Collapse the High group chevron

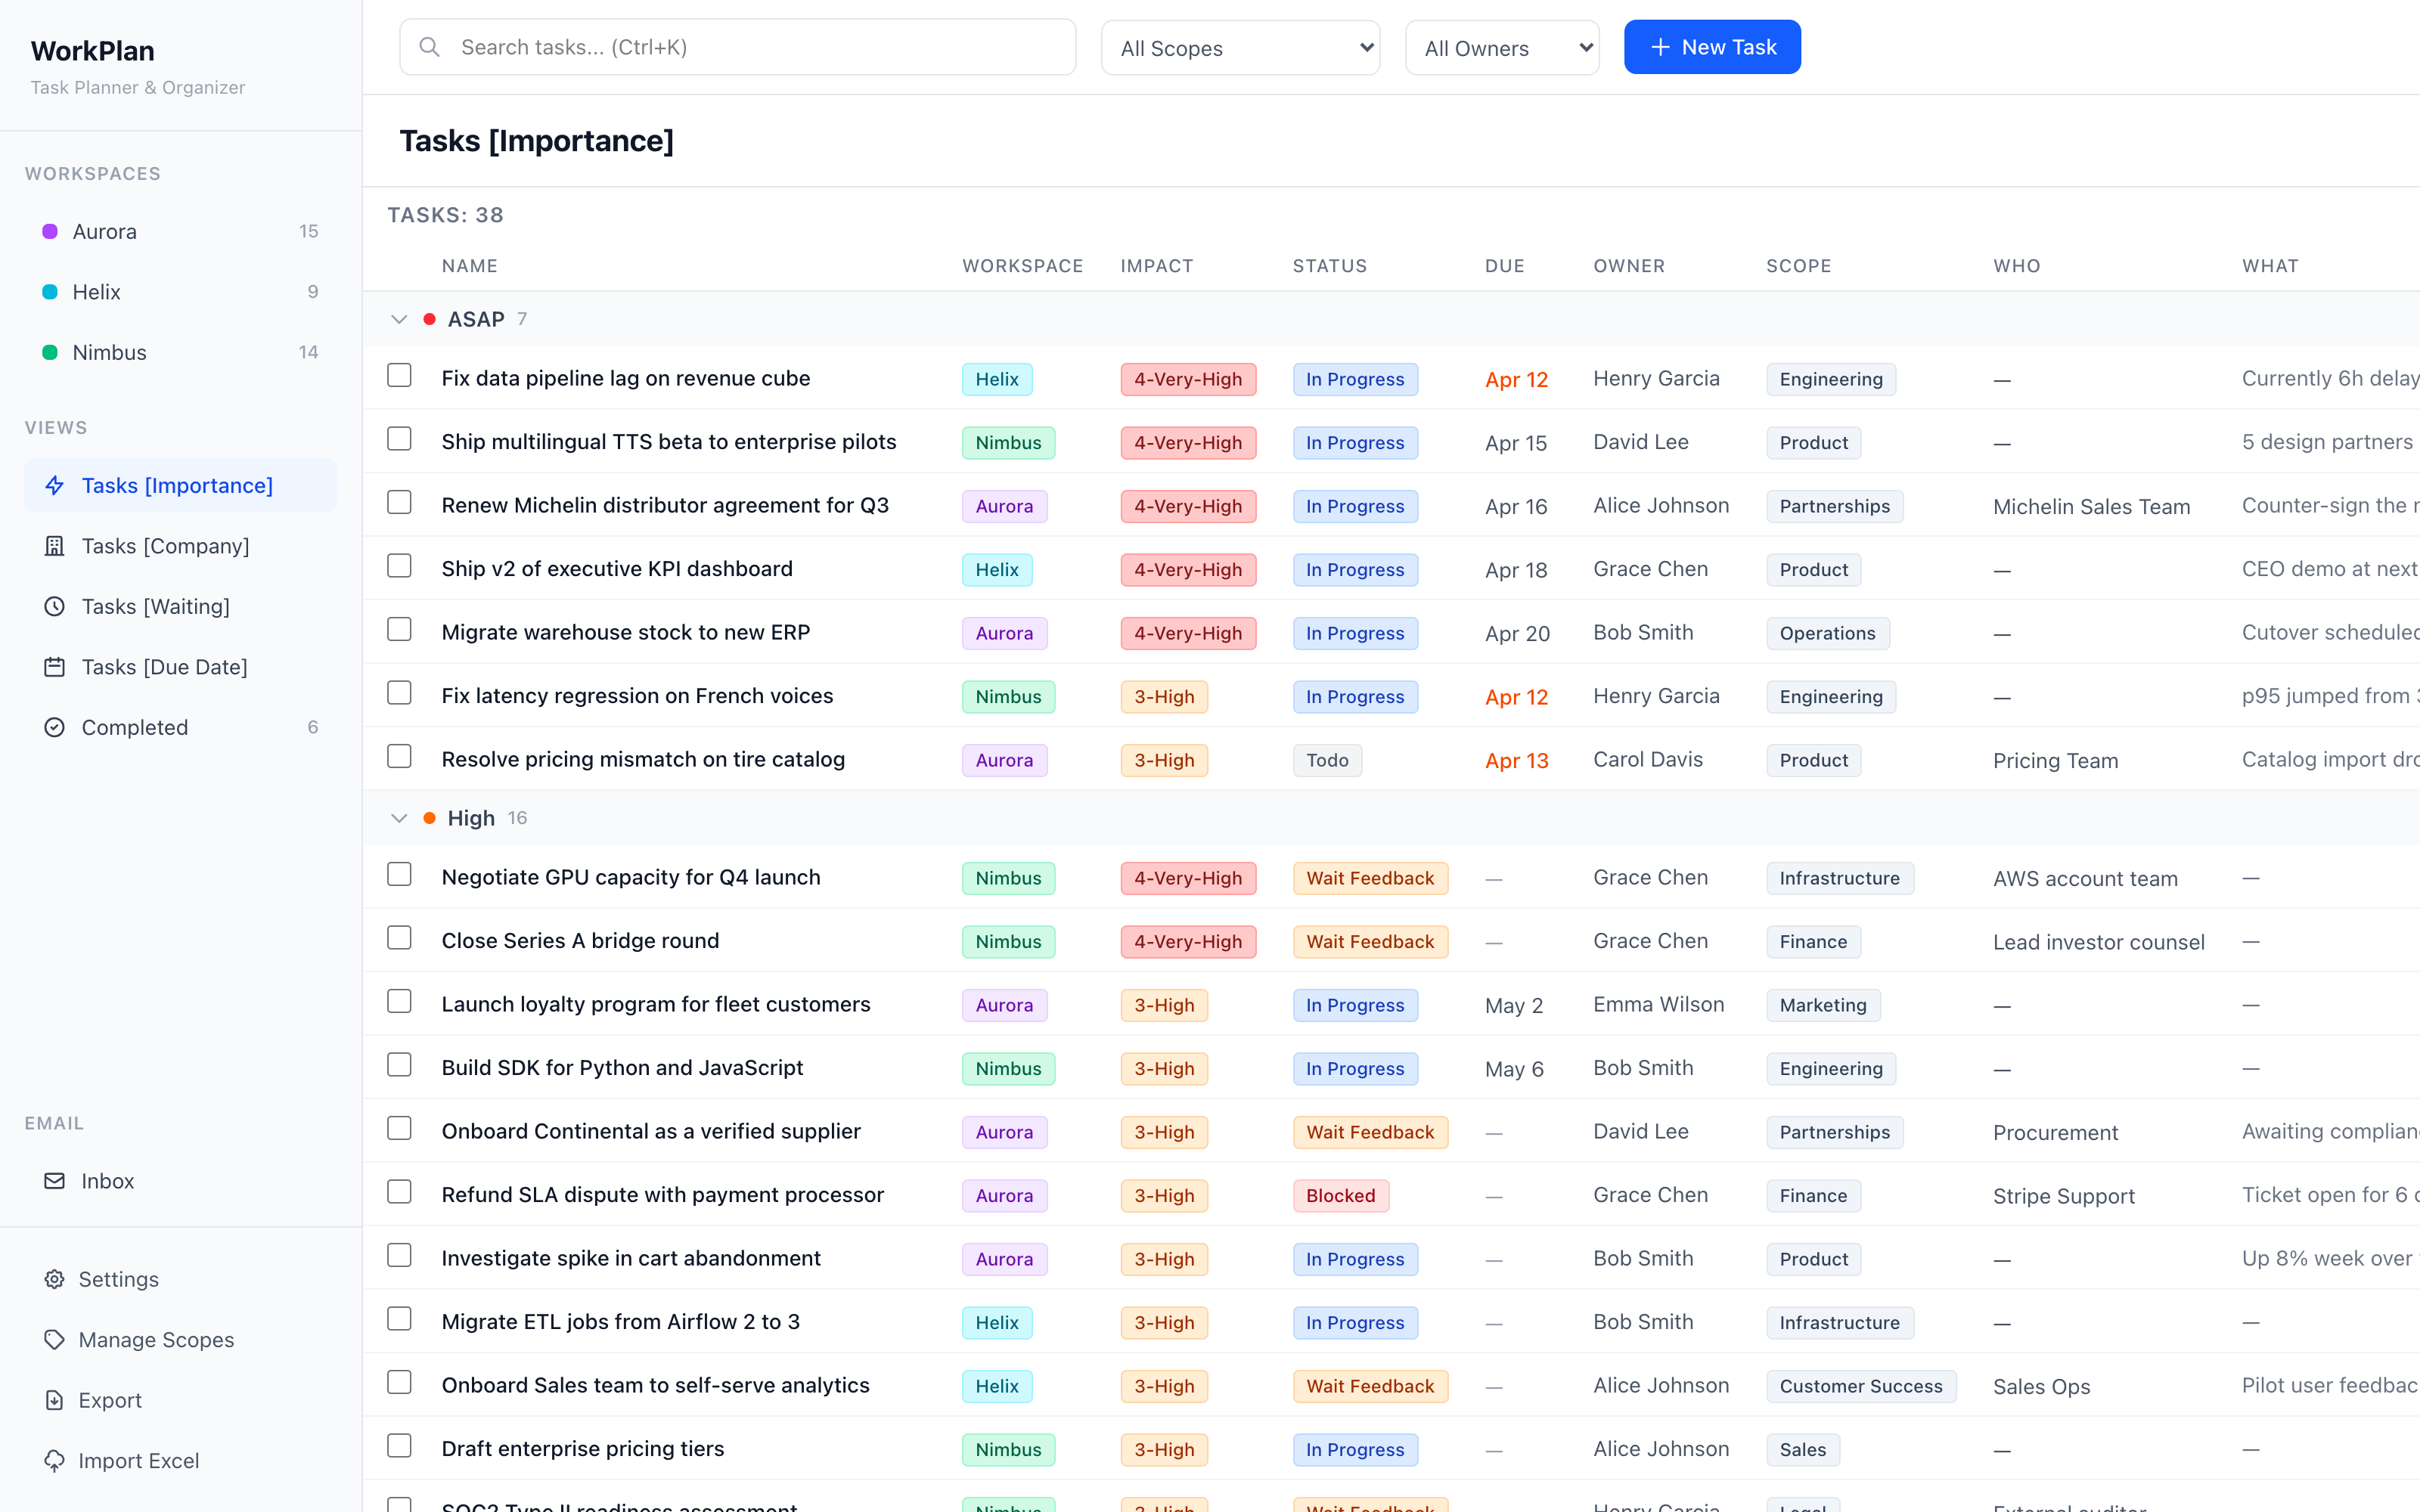tap(399, 819)
